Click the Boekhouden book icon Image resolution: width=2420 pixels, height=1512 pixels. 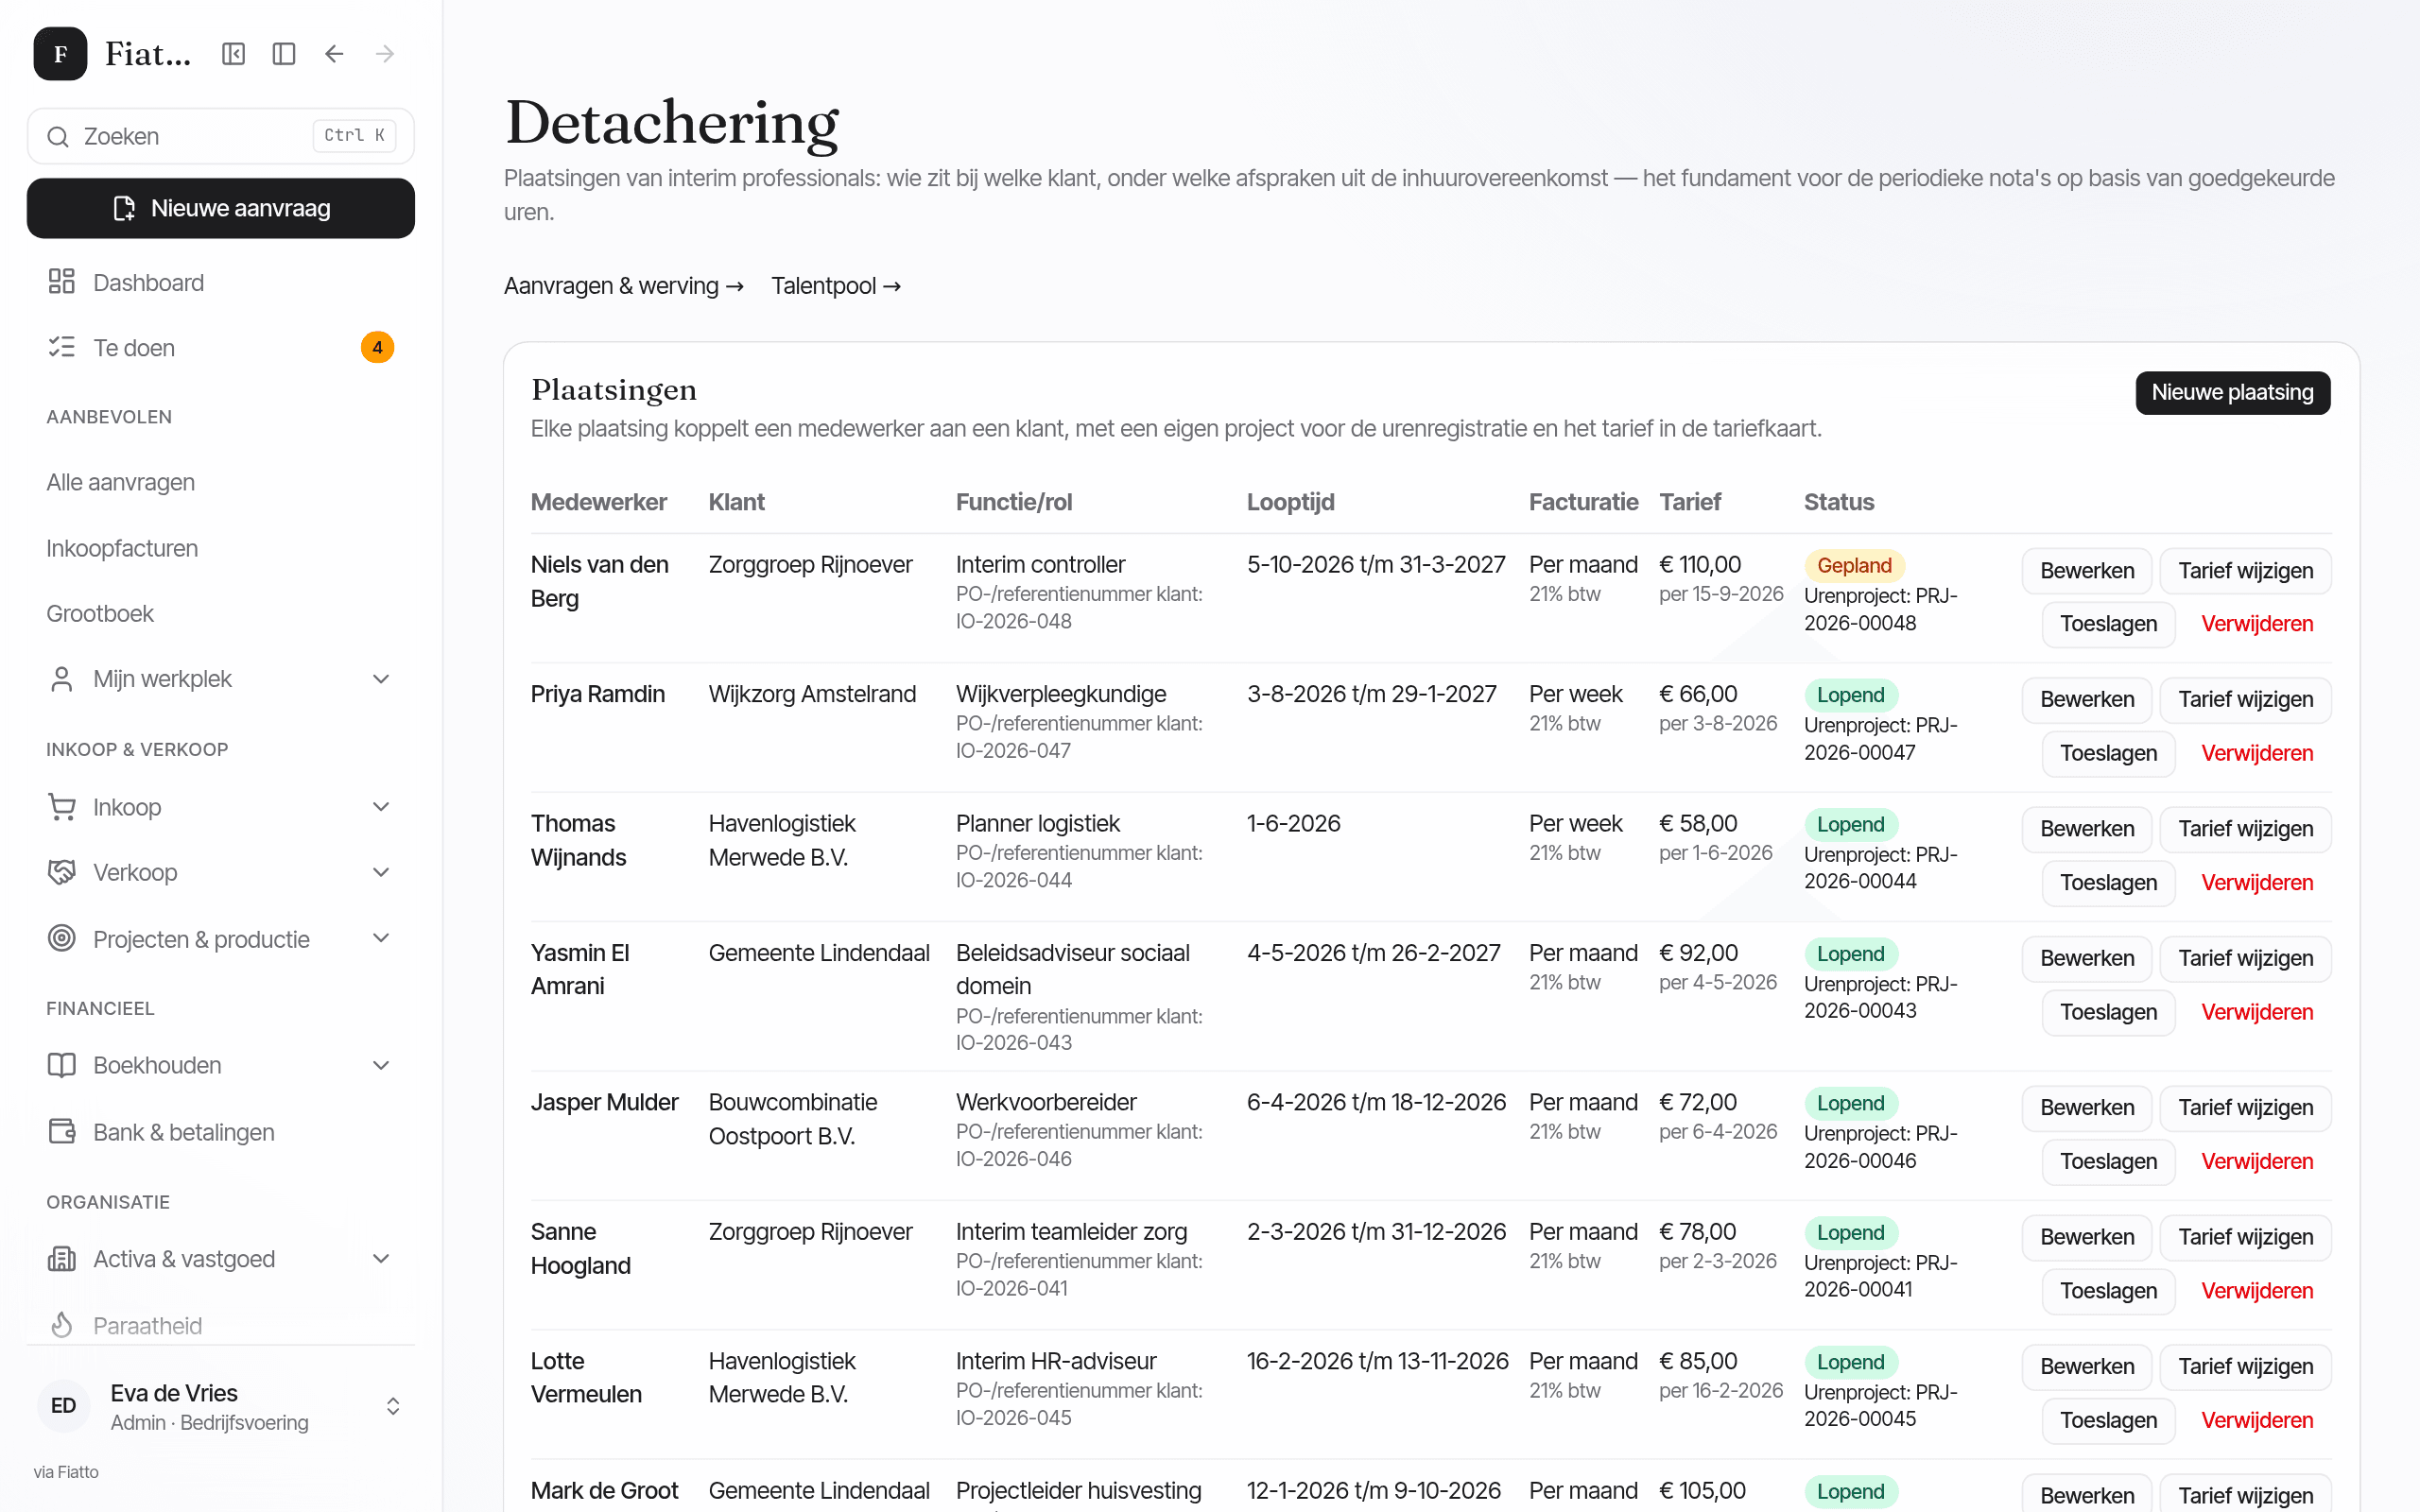[x=62, y=1065]
